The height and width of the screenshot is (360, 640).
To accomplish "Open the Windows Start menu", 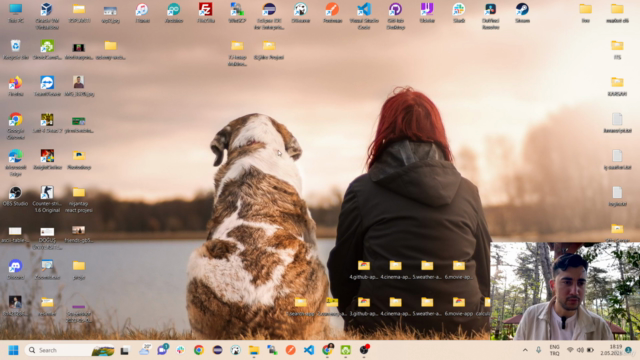I will pyautogui.click(x=13, y=350).
